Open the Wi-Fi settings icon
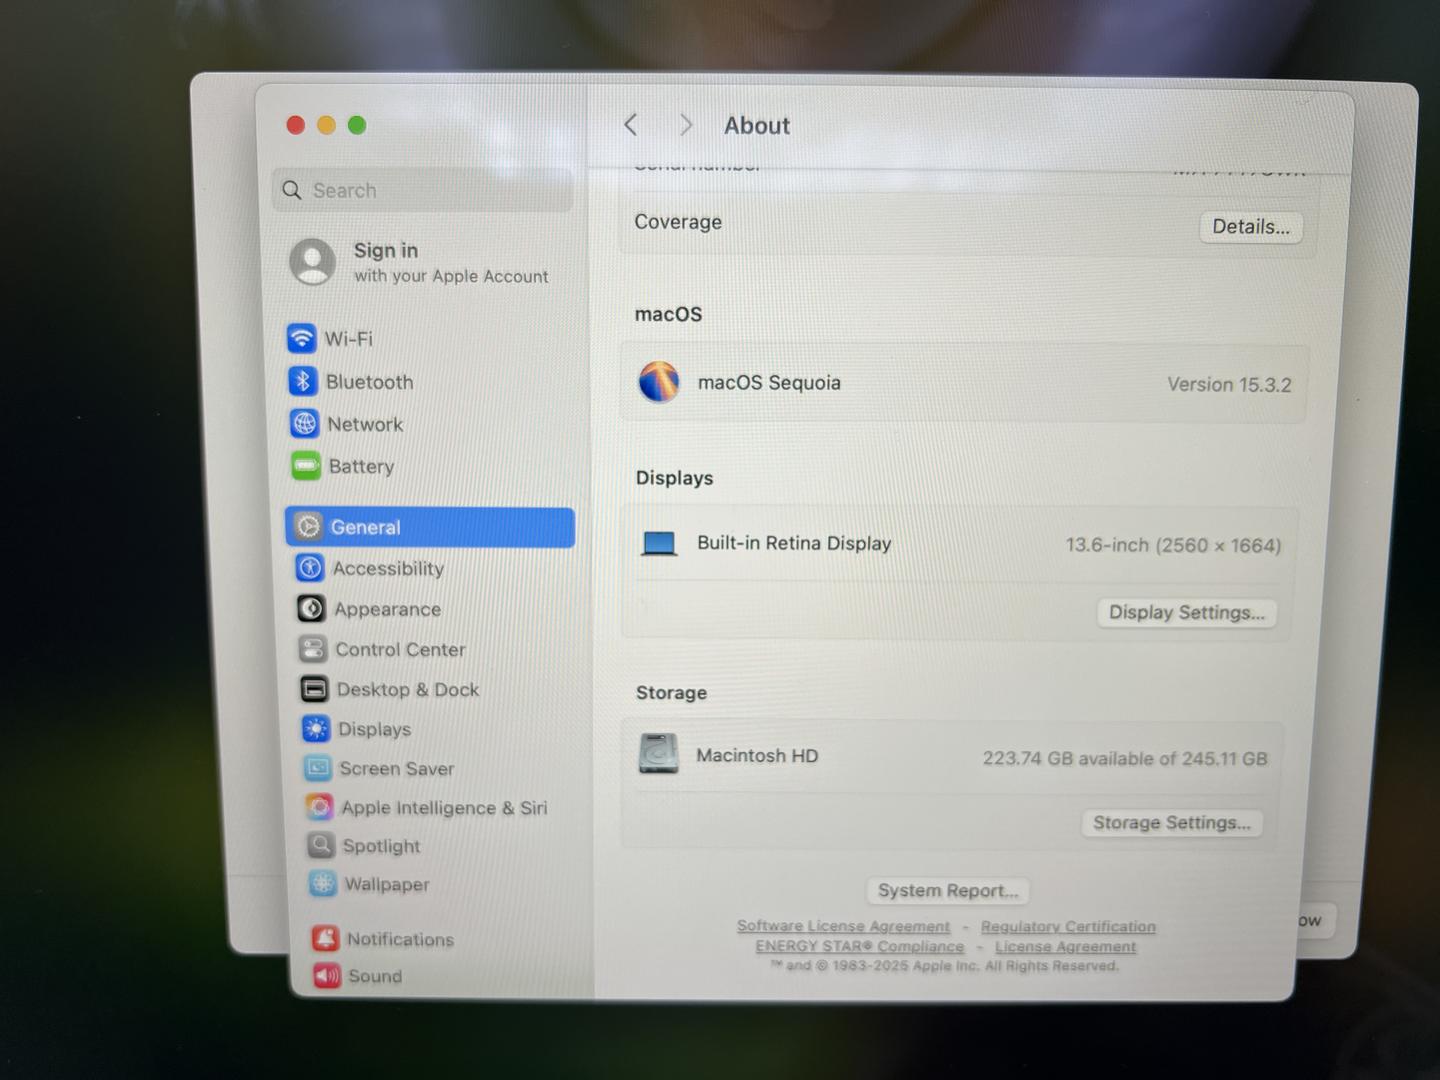The image size is (1440, 1080). point(301,338)
